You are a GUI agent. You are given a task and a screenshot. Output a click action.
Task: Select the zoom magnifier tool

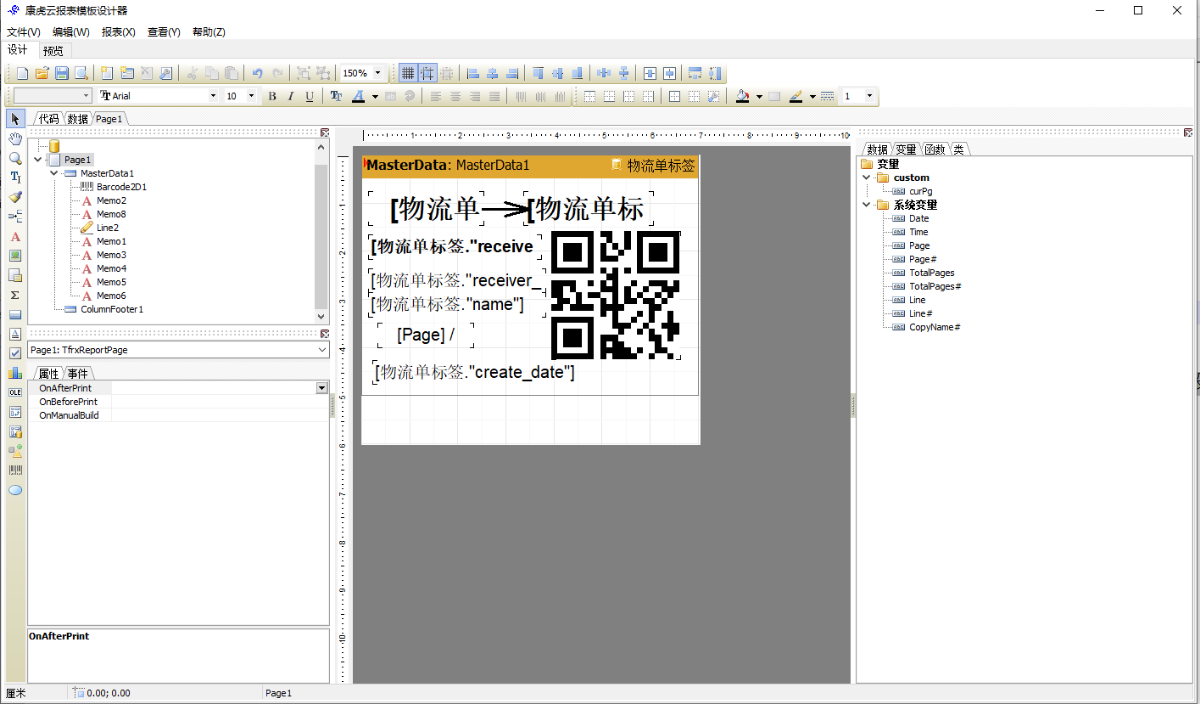coord(15,158)
